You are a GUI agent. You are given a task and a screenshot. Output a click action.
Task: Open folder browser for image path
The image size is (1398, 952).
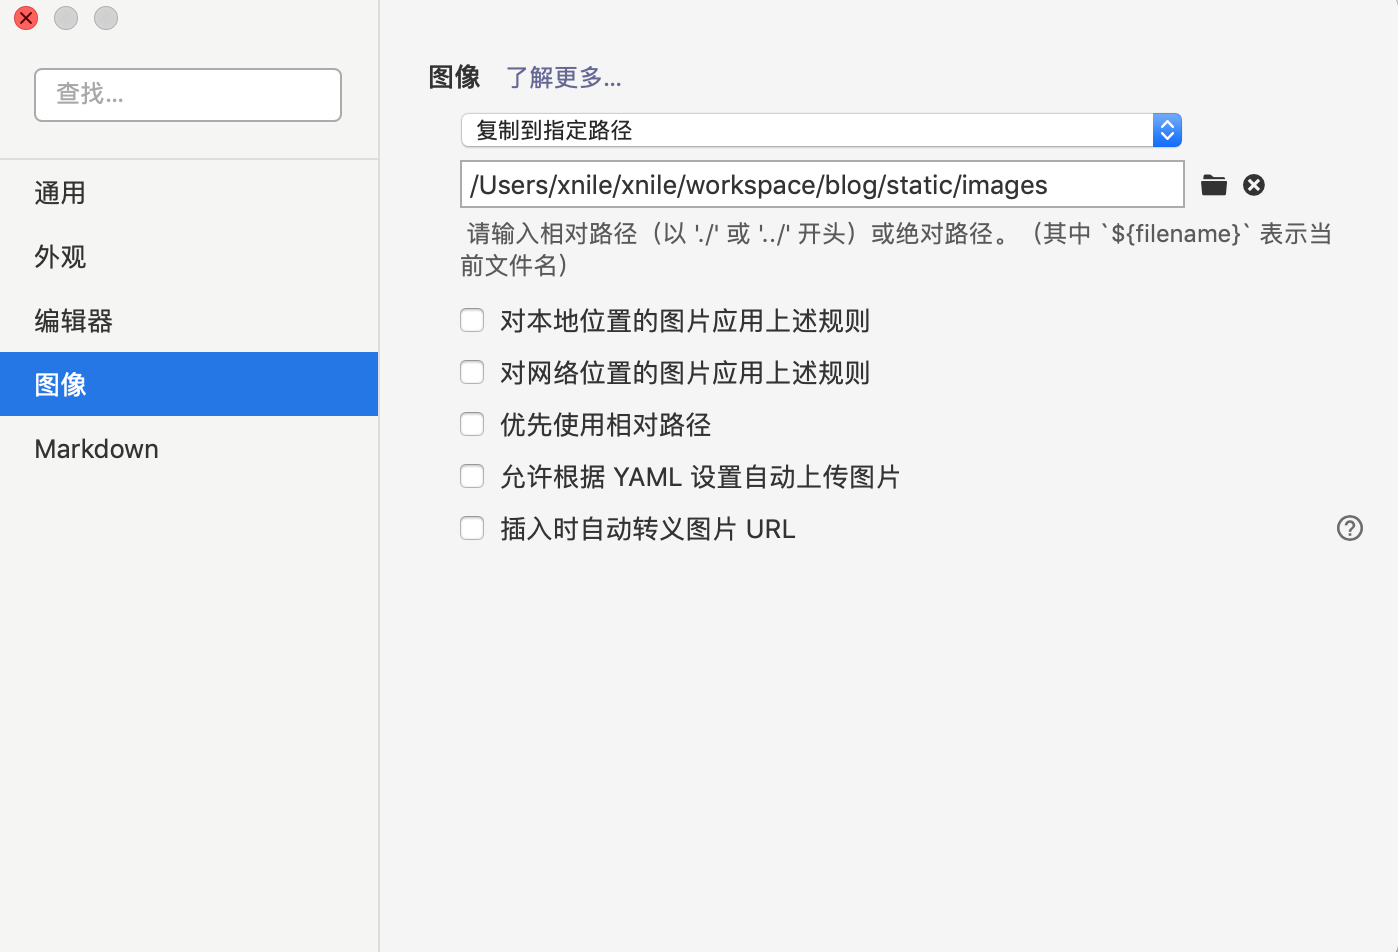[1213, 185]
